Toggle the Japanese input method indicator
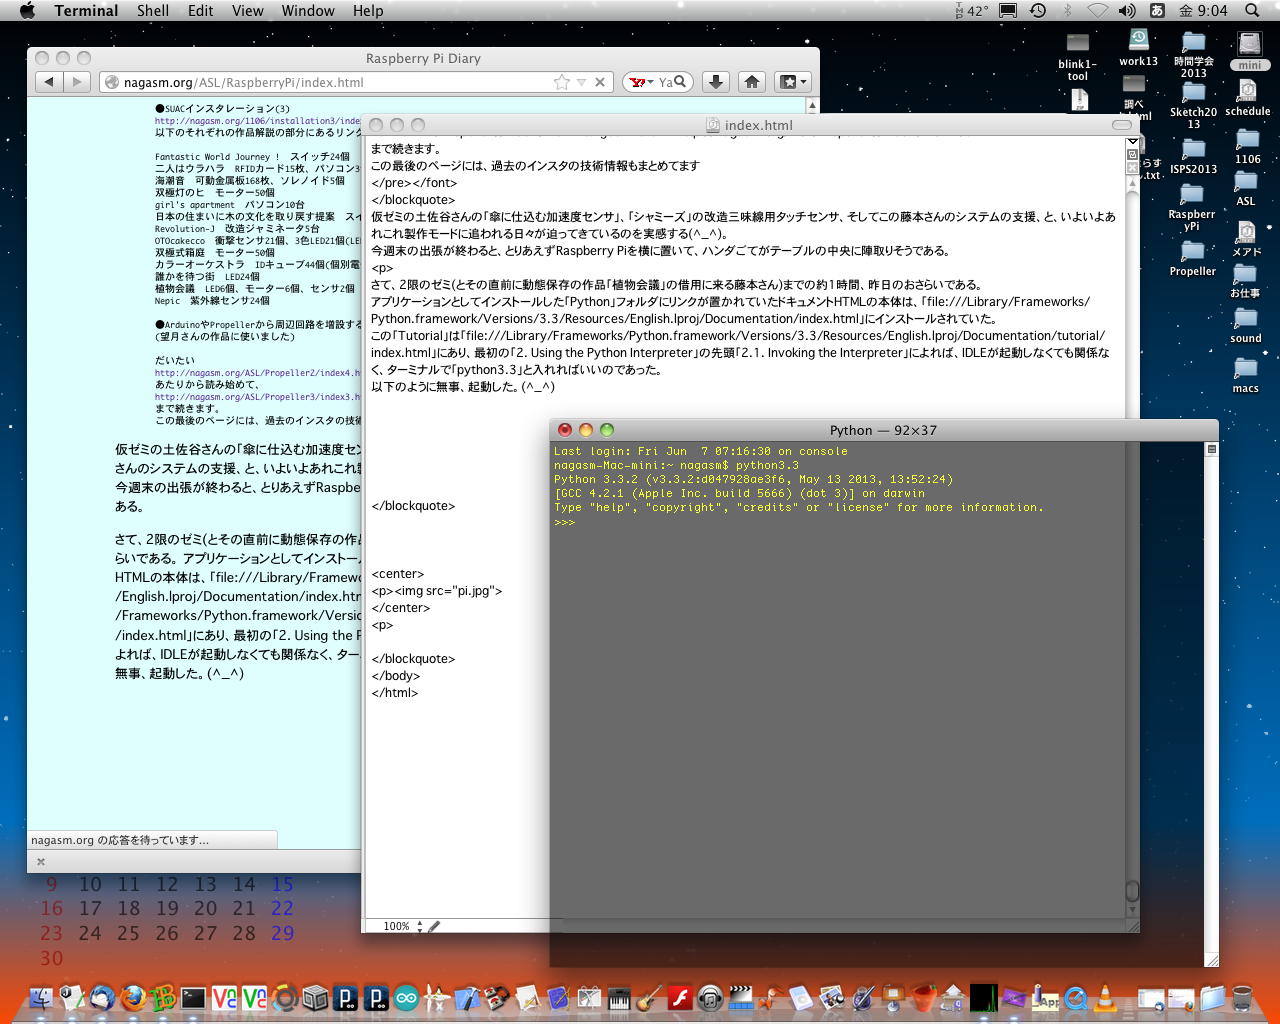Viewport: 1280px width, 1024px height. click(1157, 11)
